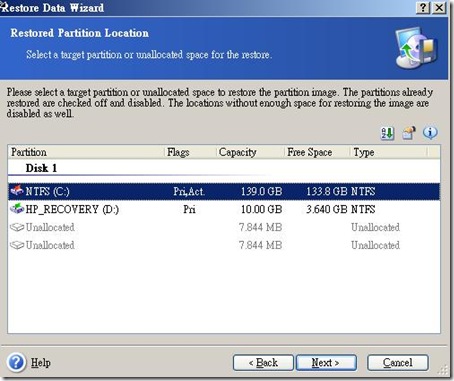Click the 139.0 GB capacity value
The height and width of the screenshot is (381, 454).
pyautogui.click(x=261, y=191)
